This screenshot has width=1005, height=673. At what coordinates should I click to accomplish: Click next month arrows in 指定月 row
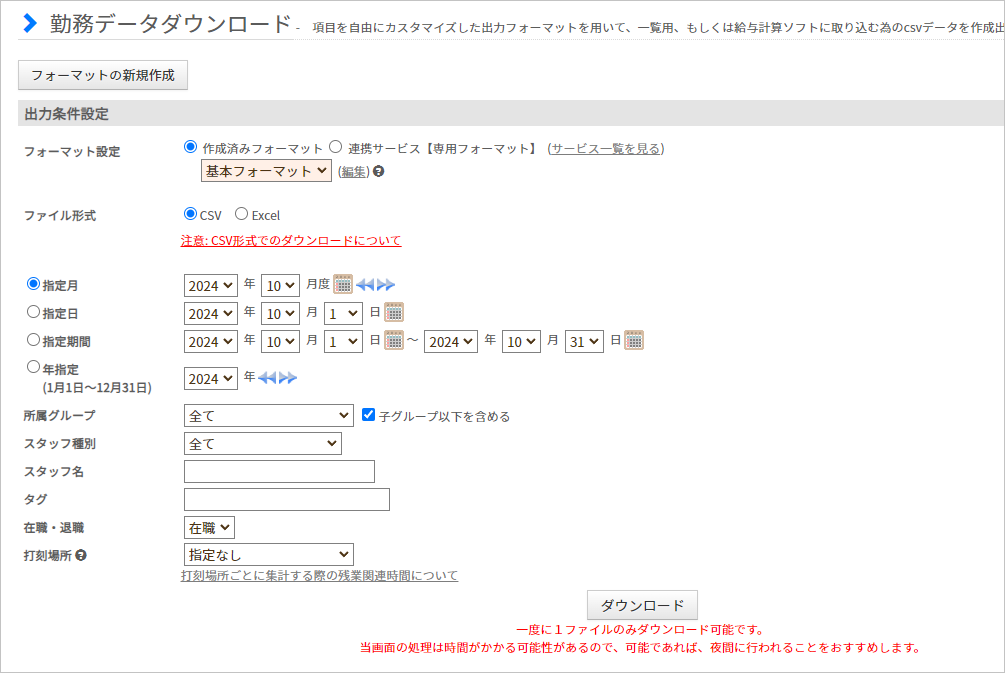(x=386, y=285)
